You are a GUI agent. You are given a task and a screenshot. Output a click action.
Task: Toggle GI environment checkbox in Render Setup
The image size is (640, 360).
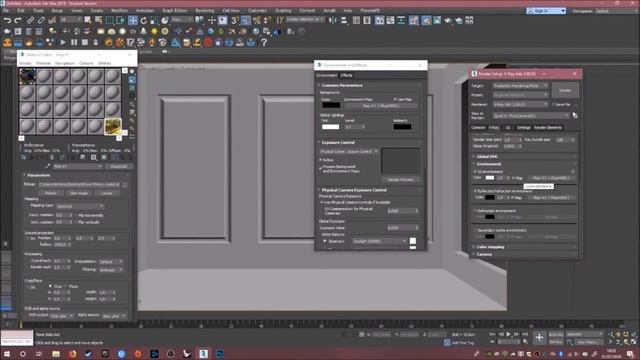tap(476, 171)
